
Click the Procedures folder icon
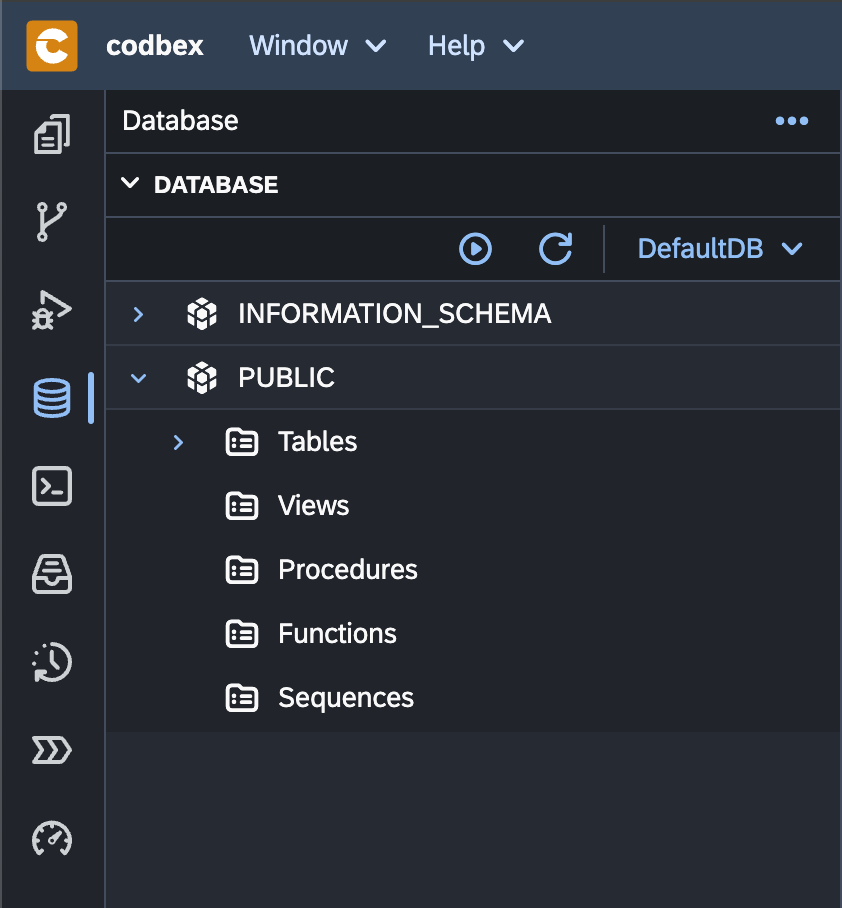(241, 570)
